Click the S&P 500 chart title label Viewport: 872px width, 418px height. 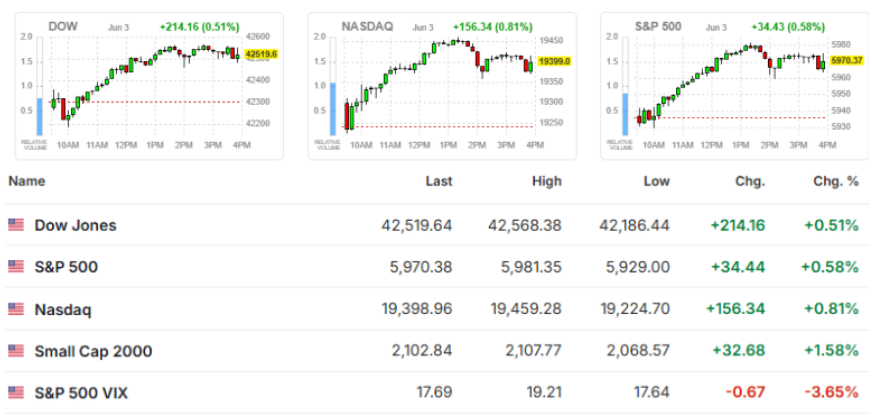658,26
